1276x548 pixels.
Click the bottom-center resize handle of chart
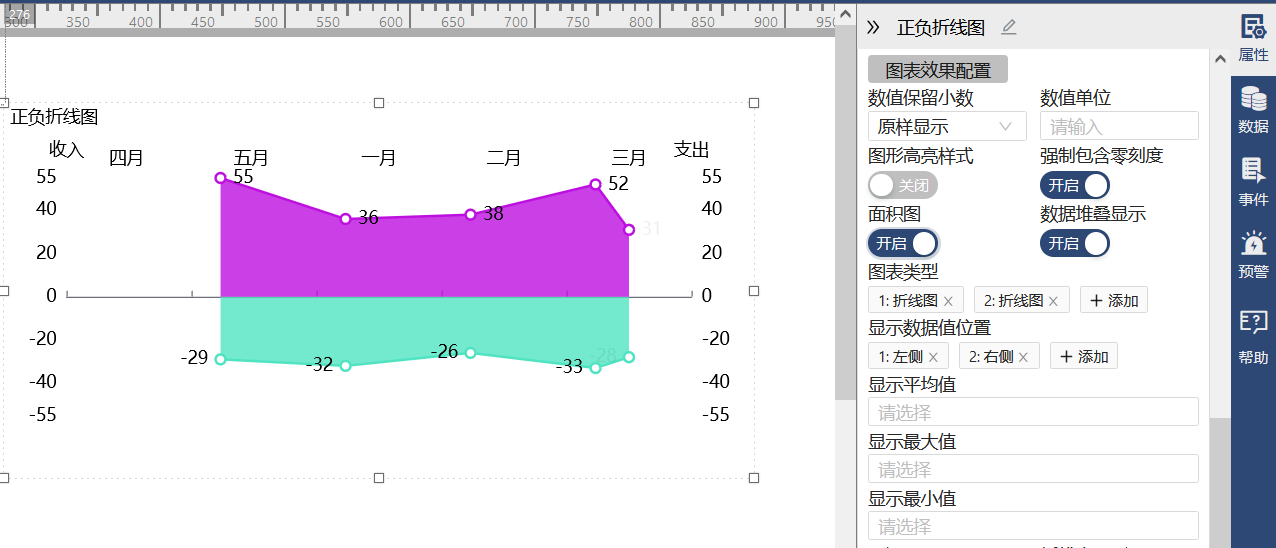[x=379, y=478]
